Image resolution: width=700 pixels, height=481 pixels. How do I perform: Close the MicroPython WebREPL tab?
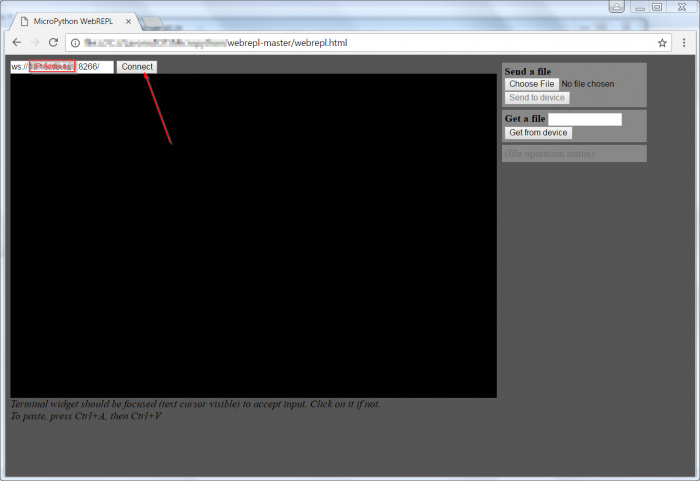tap(128, 21)
